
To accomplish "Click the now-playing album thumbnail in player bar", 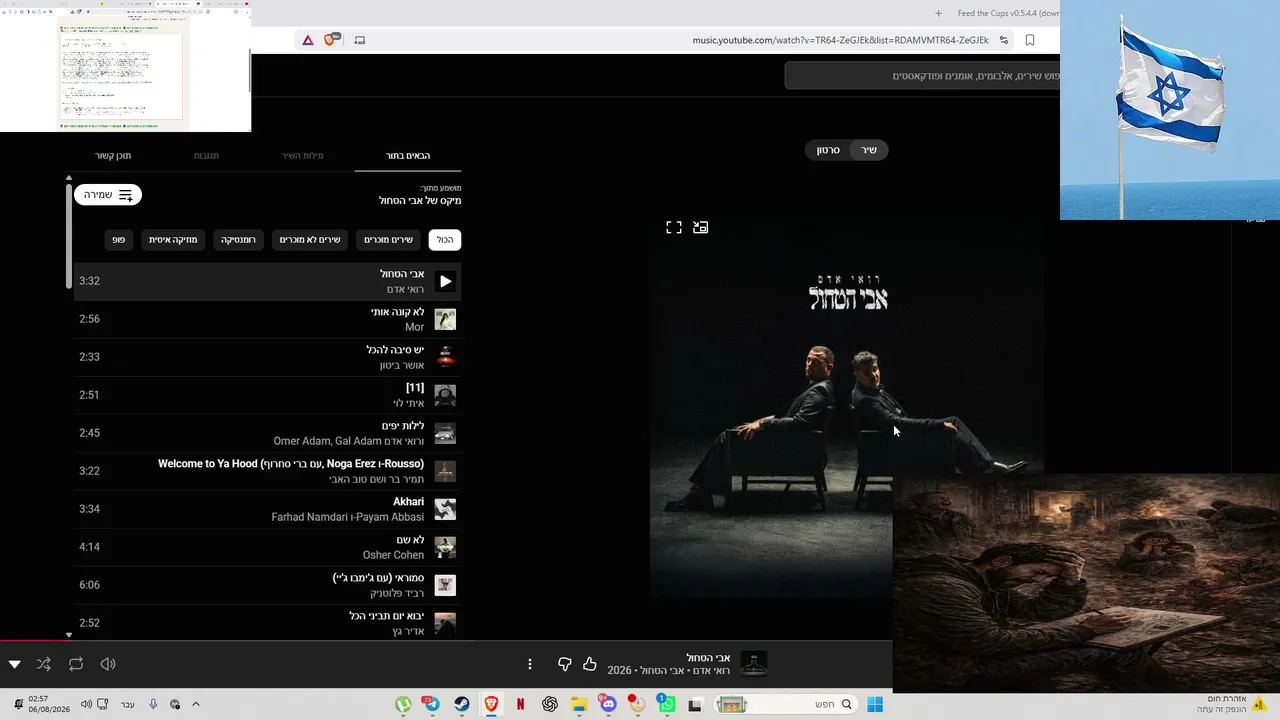I will 753,664.
